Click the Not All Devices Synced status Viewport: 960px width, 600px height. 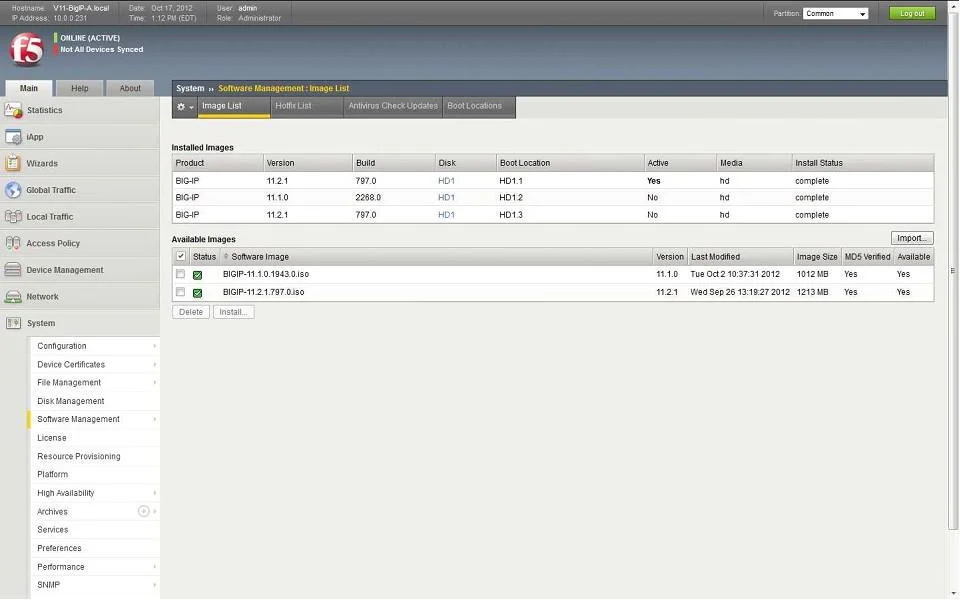[101, 50]
